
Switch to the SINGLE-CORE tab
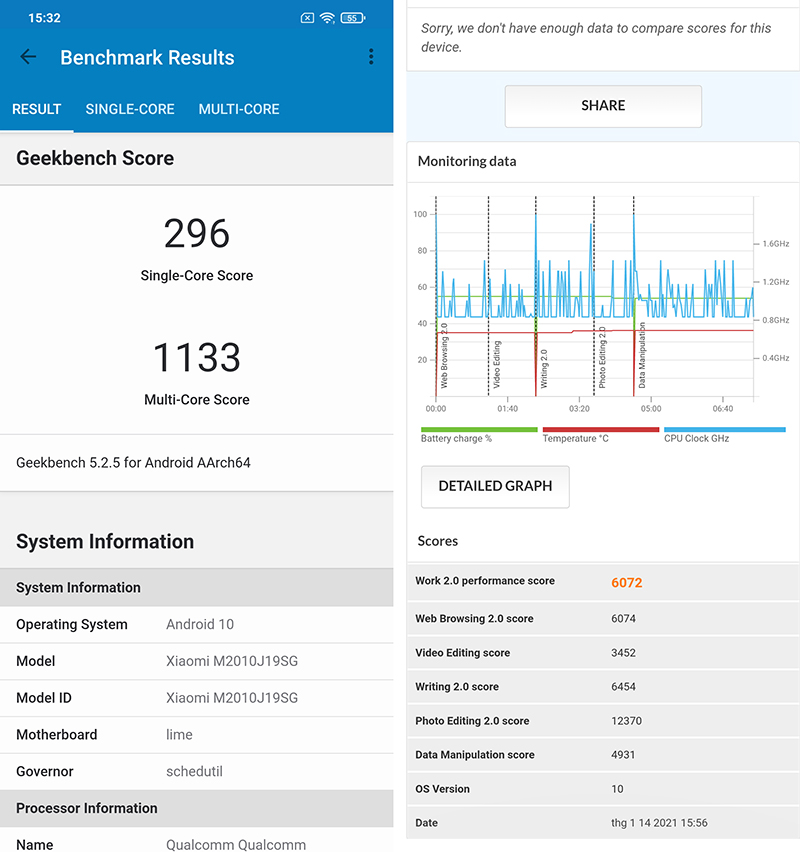130,109
